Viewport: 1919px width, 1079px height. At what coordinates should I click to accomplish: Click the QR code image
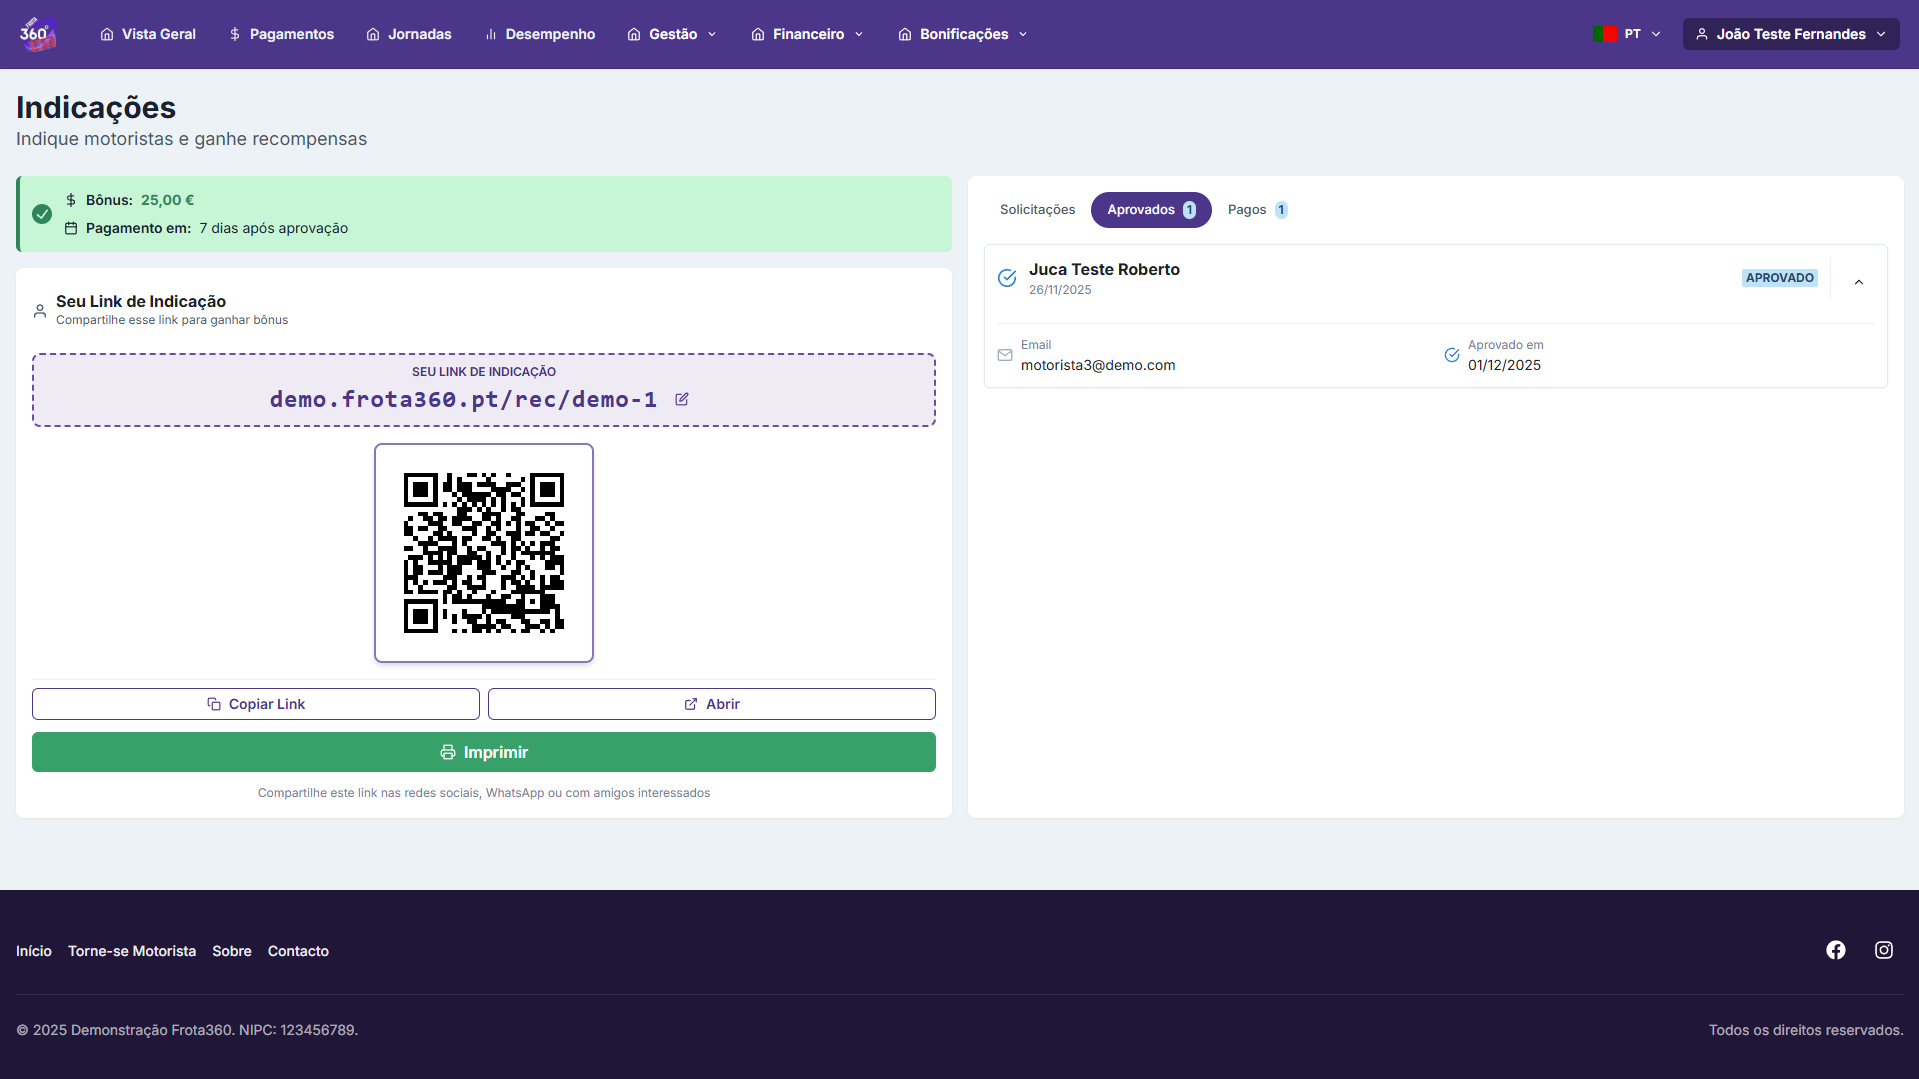click(484, 553)
